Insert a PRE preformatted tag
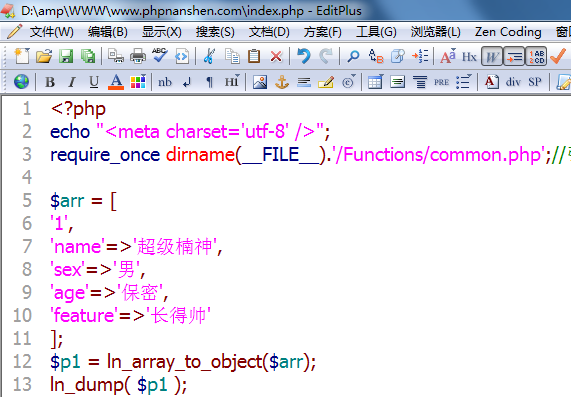Viewport: 571px width, 397px height. (441, 82)
